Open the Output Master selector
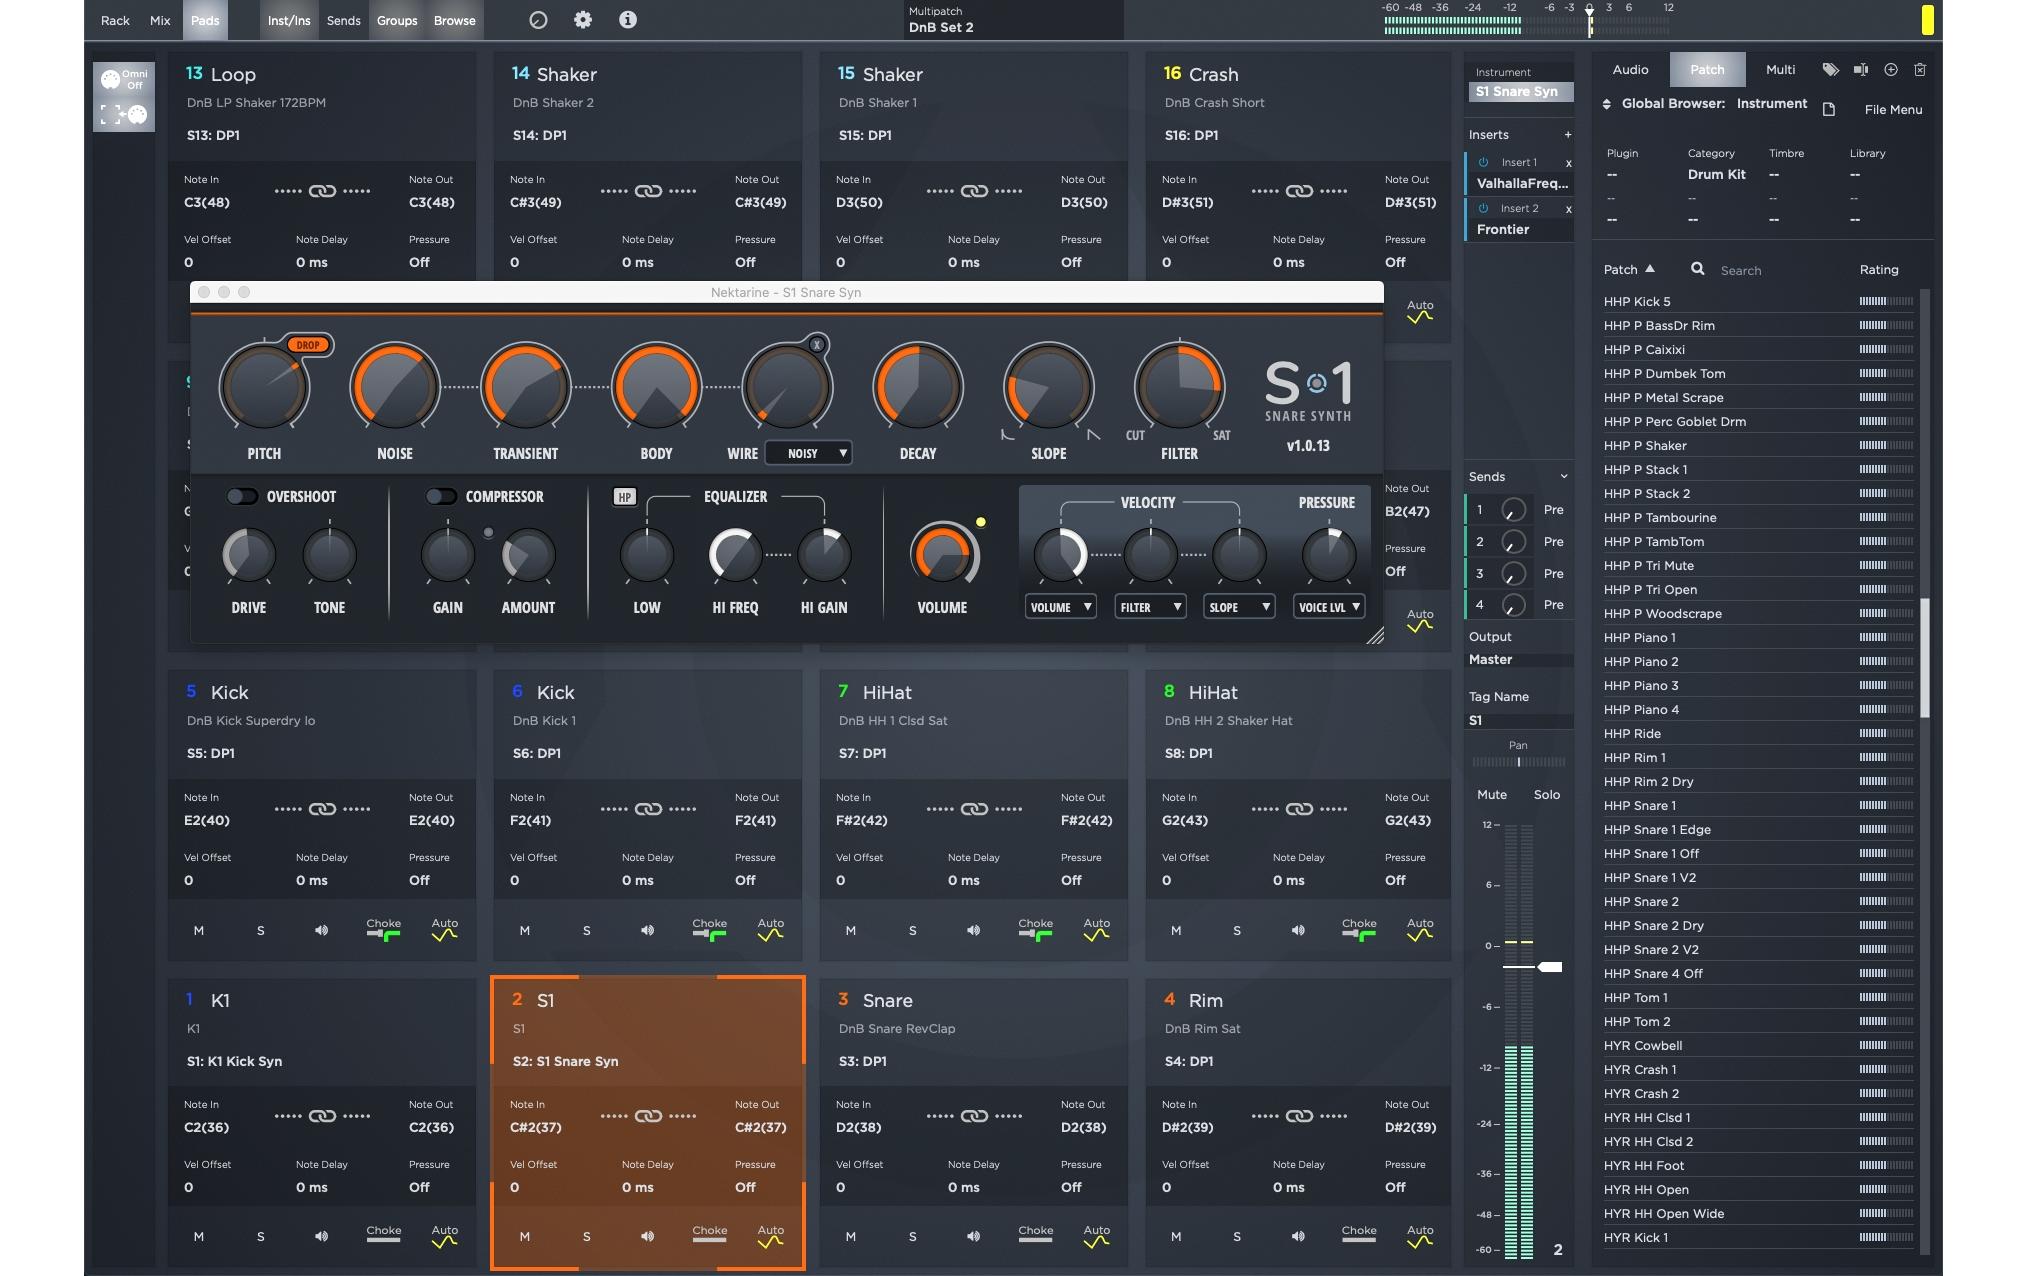Image resolution: width=2027 pixels, height=1276 pixels. (1518, 660)
